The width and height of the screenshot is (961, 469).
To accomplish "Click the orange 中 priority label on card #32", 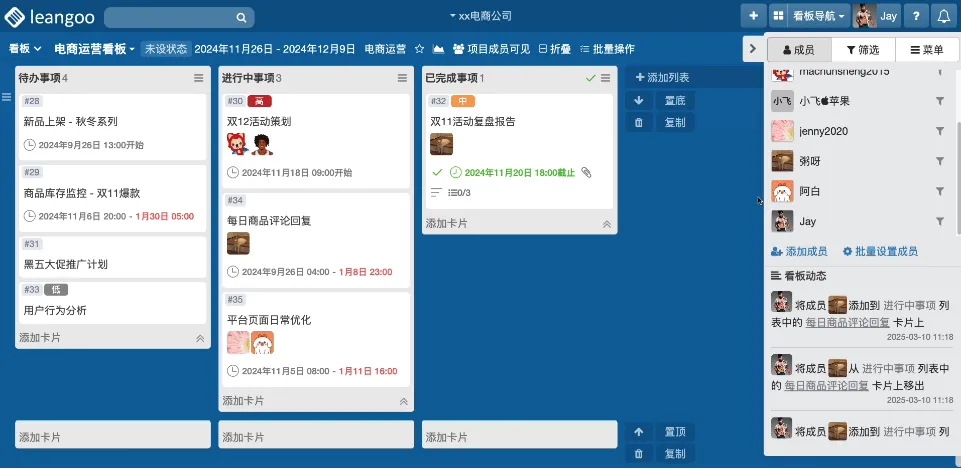I will pyautogui.click(x=463, y=101).
